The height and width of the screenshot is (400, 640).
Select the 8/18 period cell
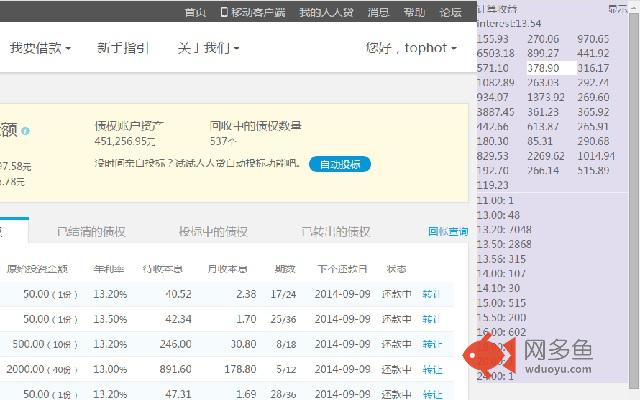tap(286, 344)
